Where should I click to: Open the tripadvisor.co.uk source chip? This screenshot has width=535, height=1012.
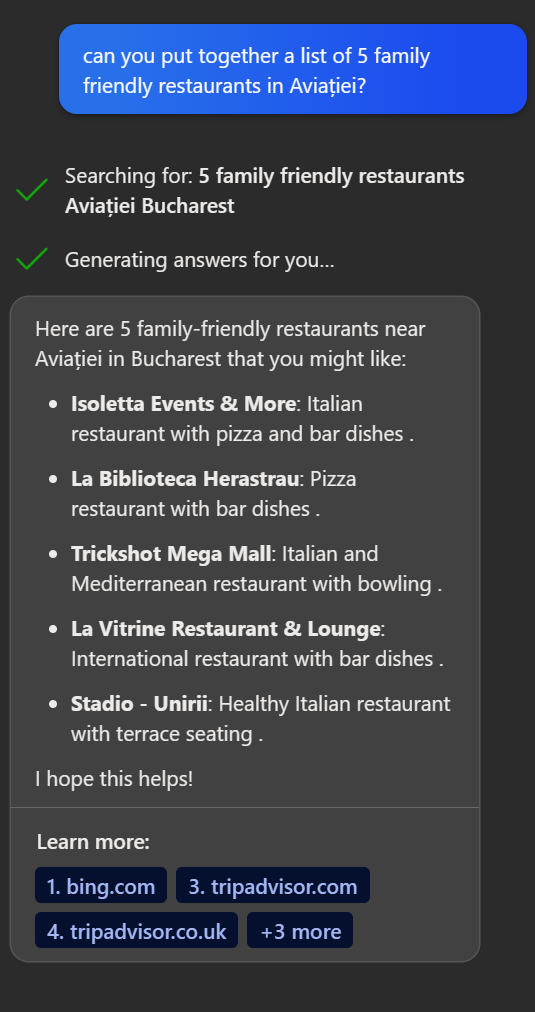coord(136,931)
